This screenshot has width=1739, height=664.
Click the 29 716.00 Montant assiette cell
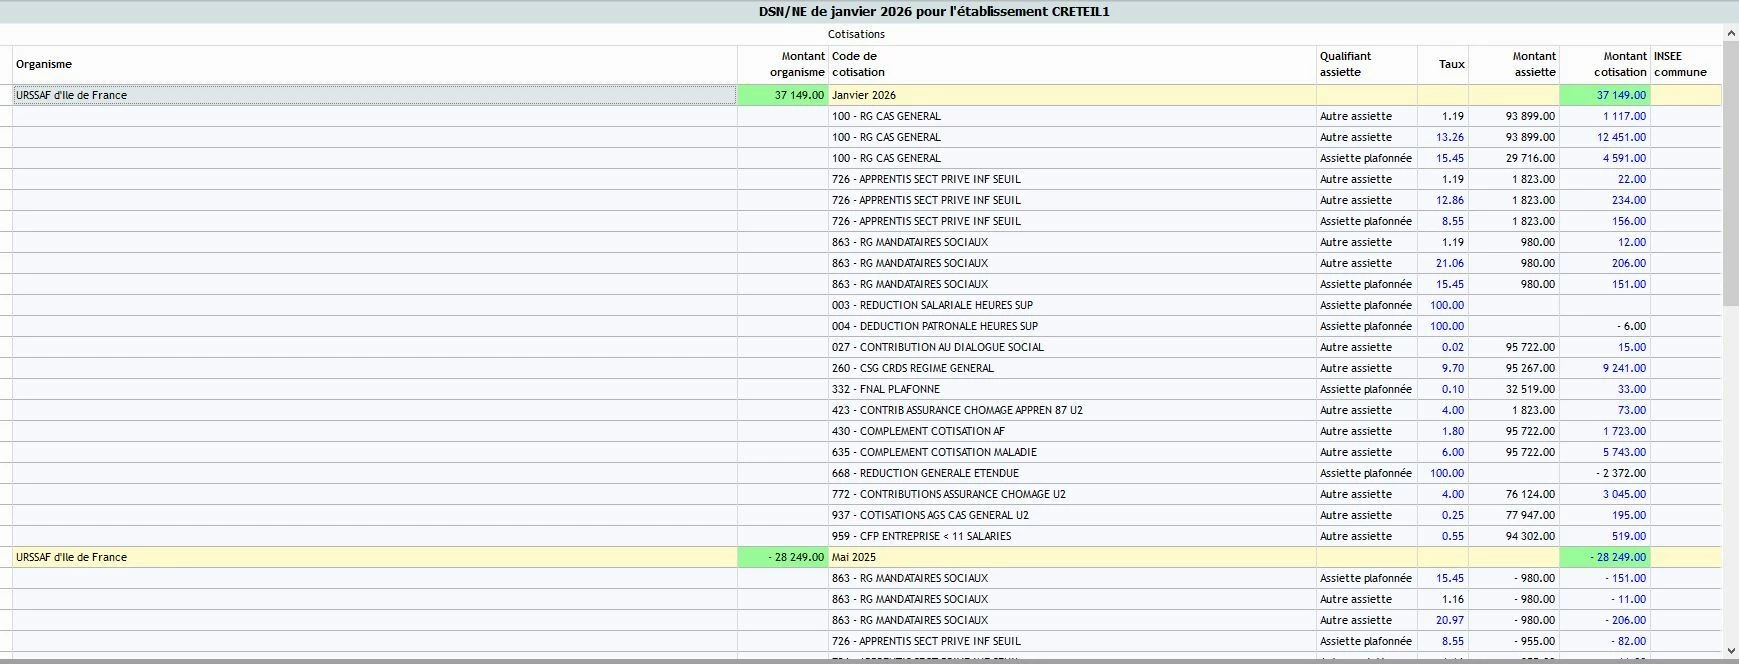1514,158
